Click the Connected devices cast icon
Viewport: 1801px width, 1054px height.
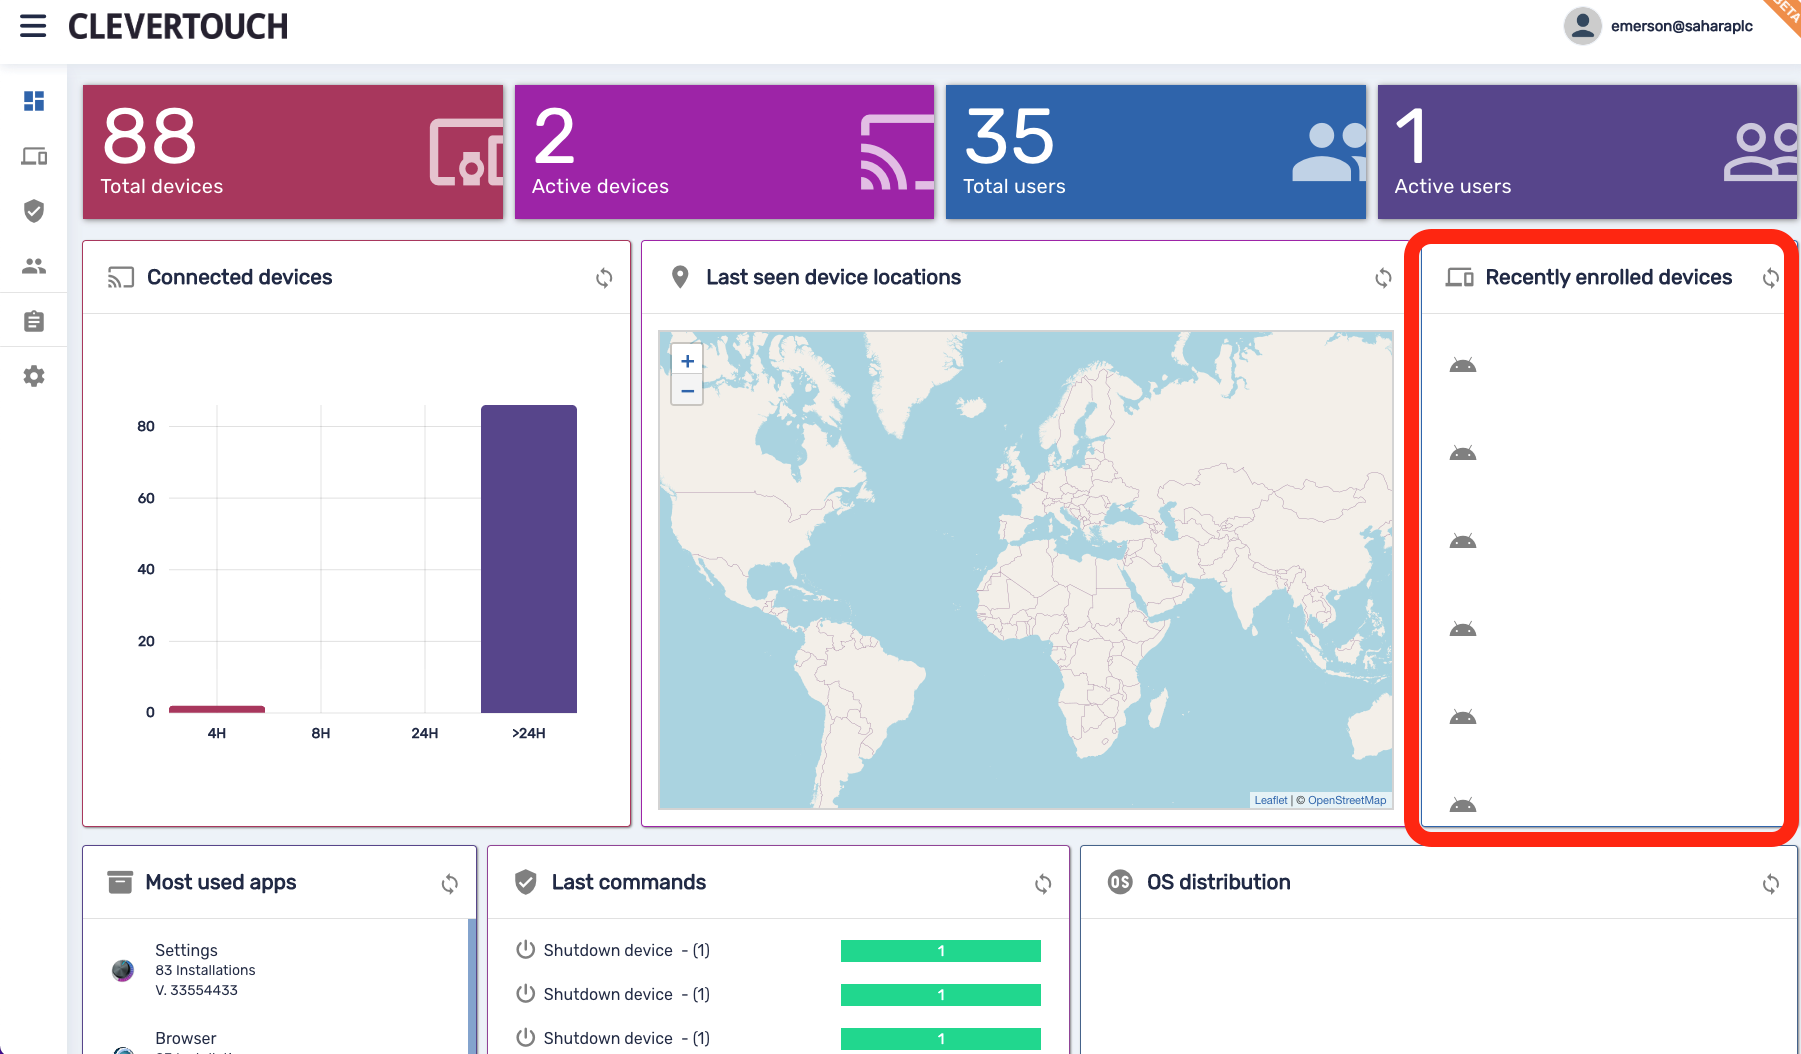pos(120,278)
